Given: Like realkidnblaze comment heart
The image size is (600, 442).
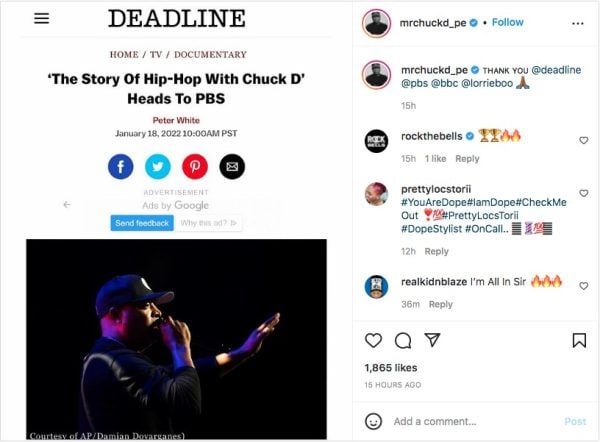Looking at the screenshot, I should (x=584, y=286).
